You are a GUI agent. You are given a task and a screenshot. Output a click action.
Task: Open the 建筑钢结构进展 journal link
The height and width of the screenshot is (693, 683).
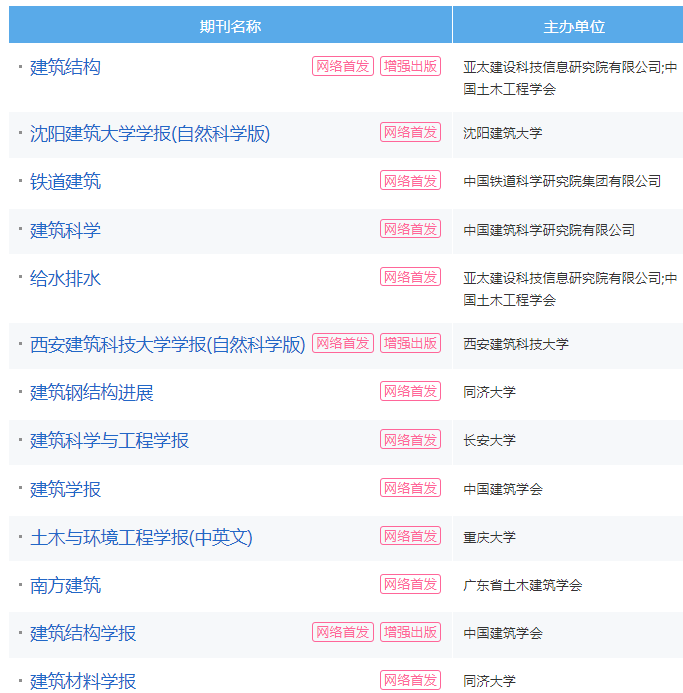click(x=92, y=392)
